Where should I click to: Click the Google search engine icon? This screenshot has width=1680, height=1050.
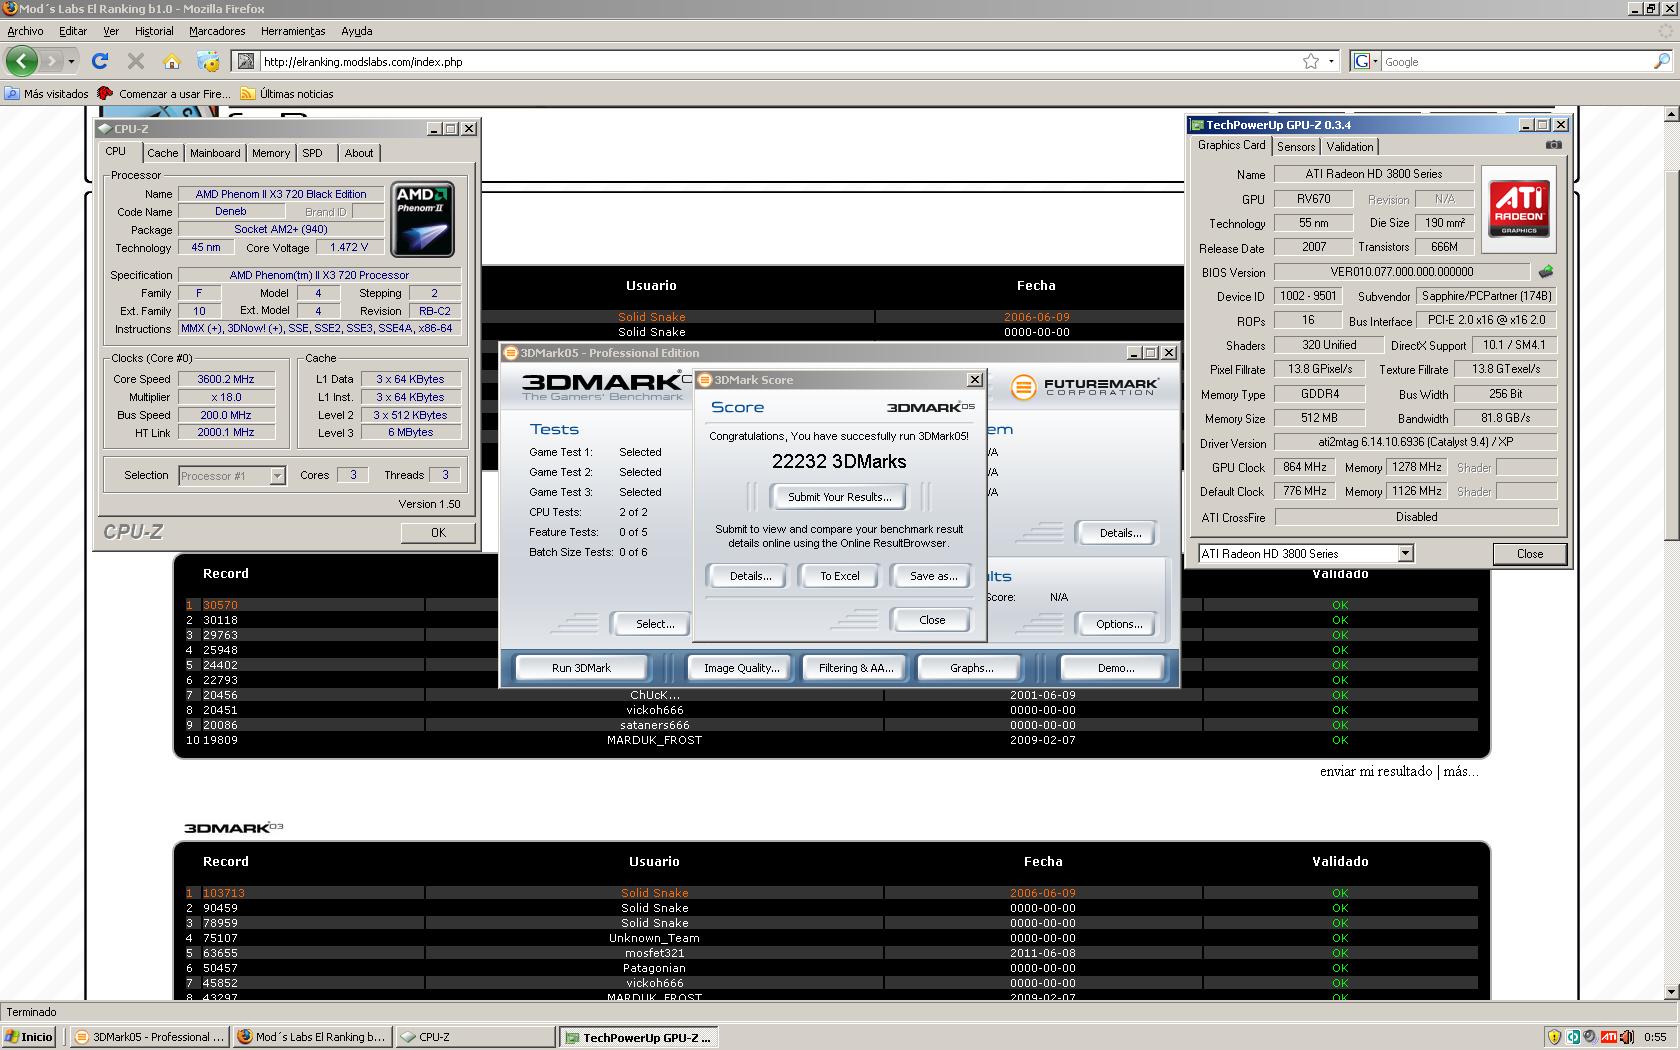point(1361,61)
